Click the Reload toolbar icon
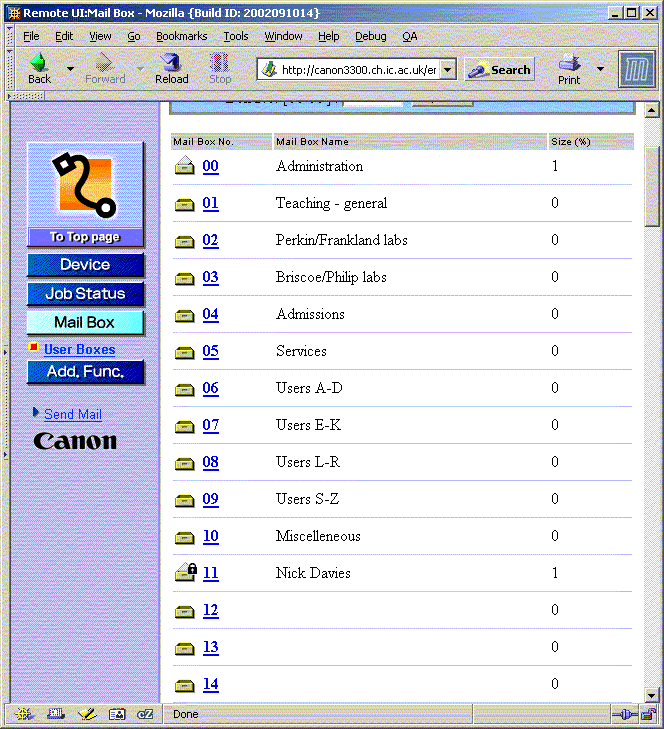Viewport: 664px width, 729px height. click(171, 67)
